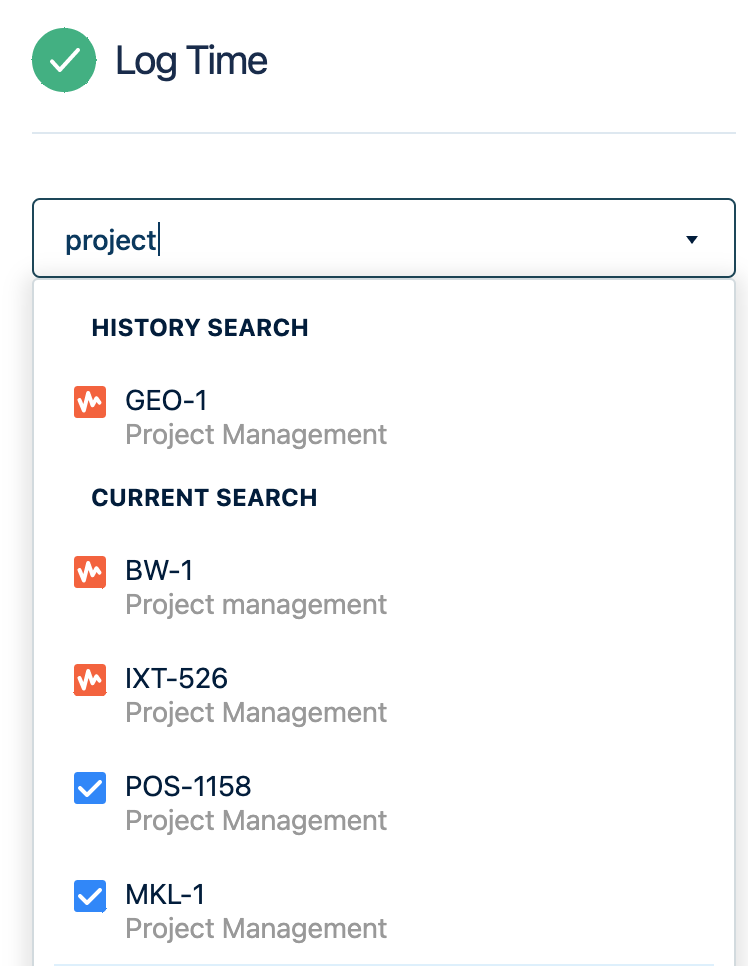
Task: Click the green checkmark icon beside Log Time
Action: (x=64, y=61)
